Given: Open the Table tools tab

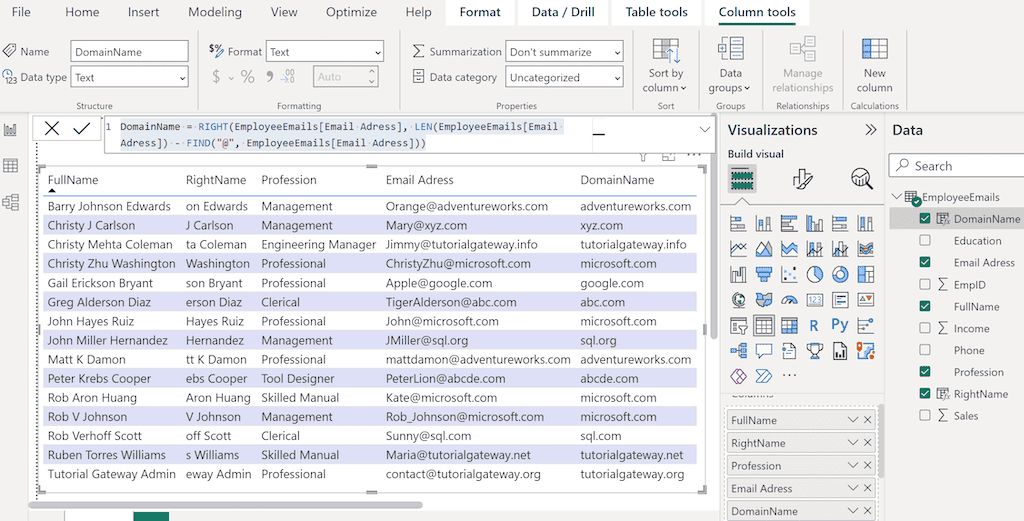Looking at the screenshot, I should coord(656,12).
